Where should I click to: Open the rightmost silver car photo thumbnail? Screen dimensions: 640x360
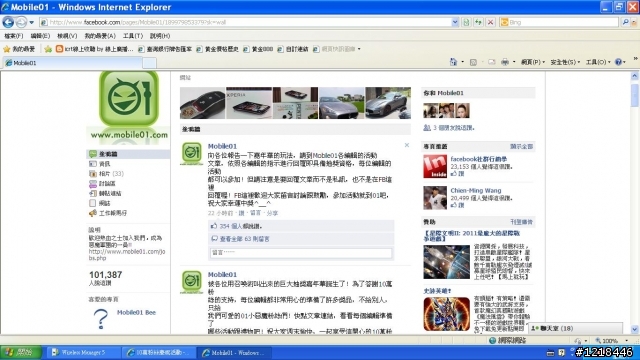[x=388, y=103]
